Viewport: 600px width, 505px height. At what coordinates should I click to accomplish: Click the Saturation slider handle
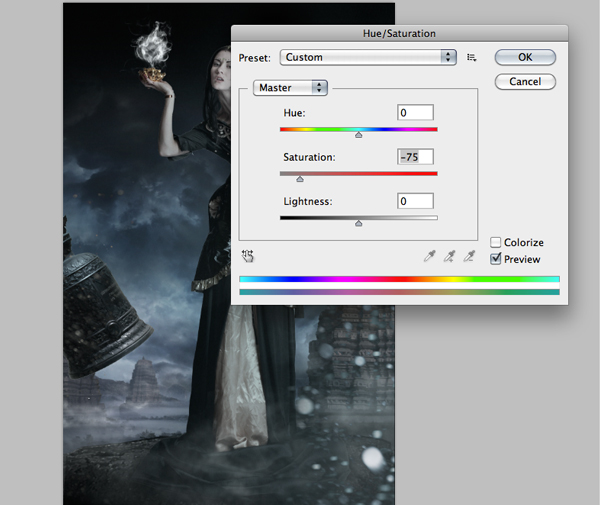pos(300,179)
